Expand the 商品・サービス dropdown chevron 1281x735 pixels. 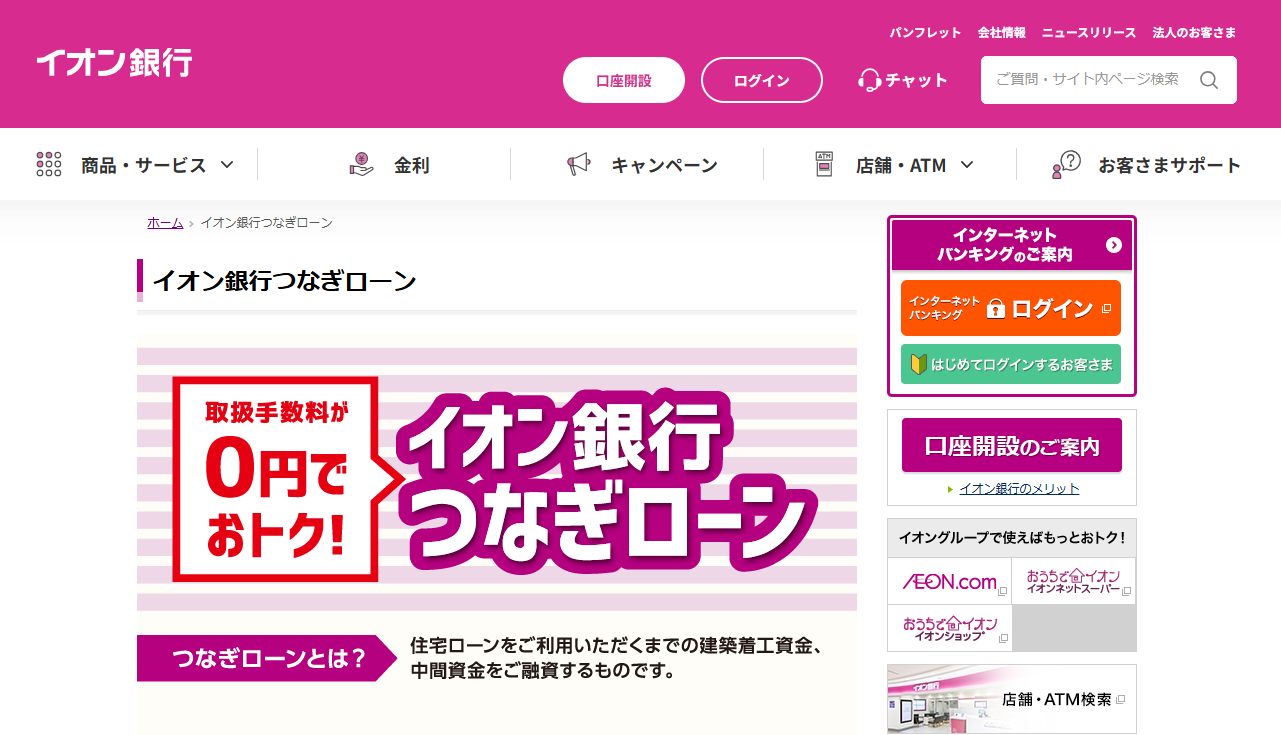pyautogui.click(x=227, y=165)
